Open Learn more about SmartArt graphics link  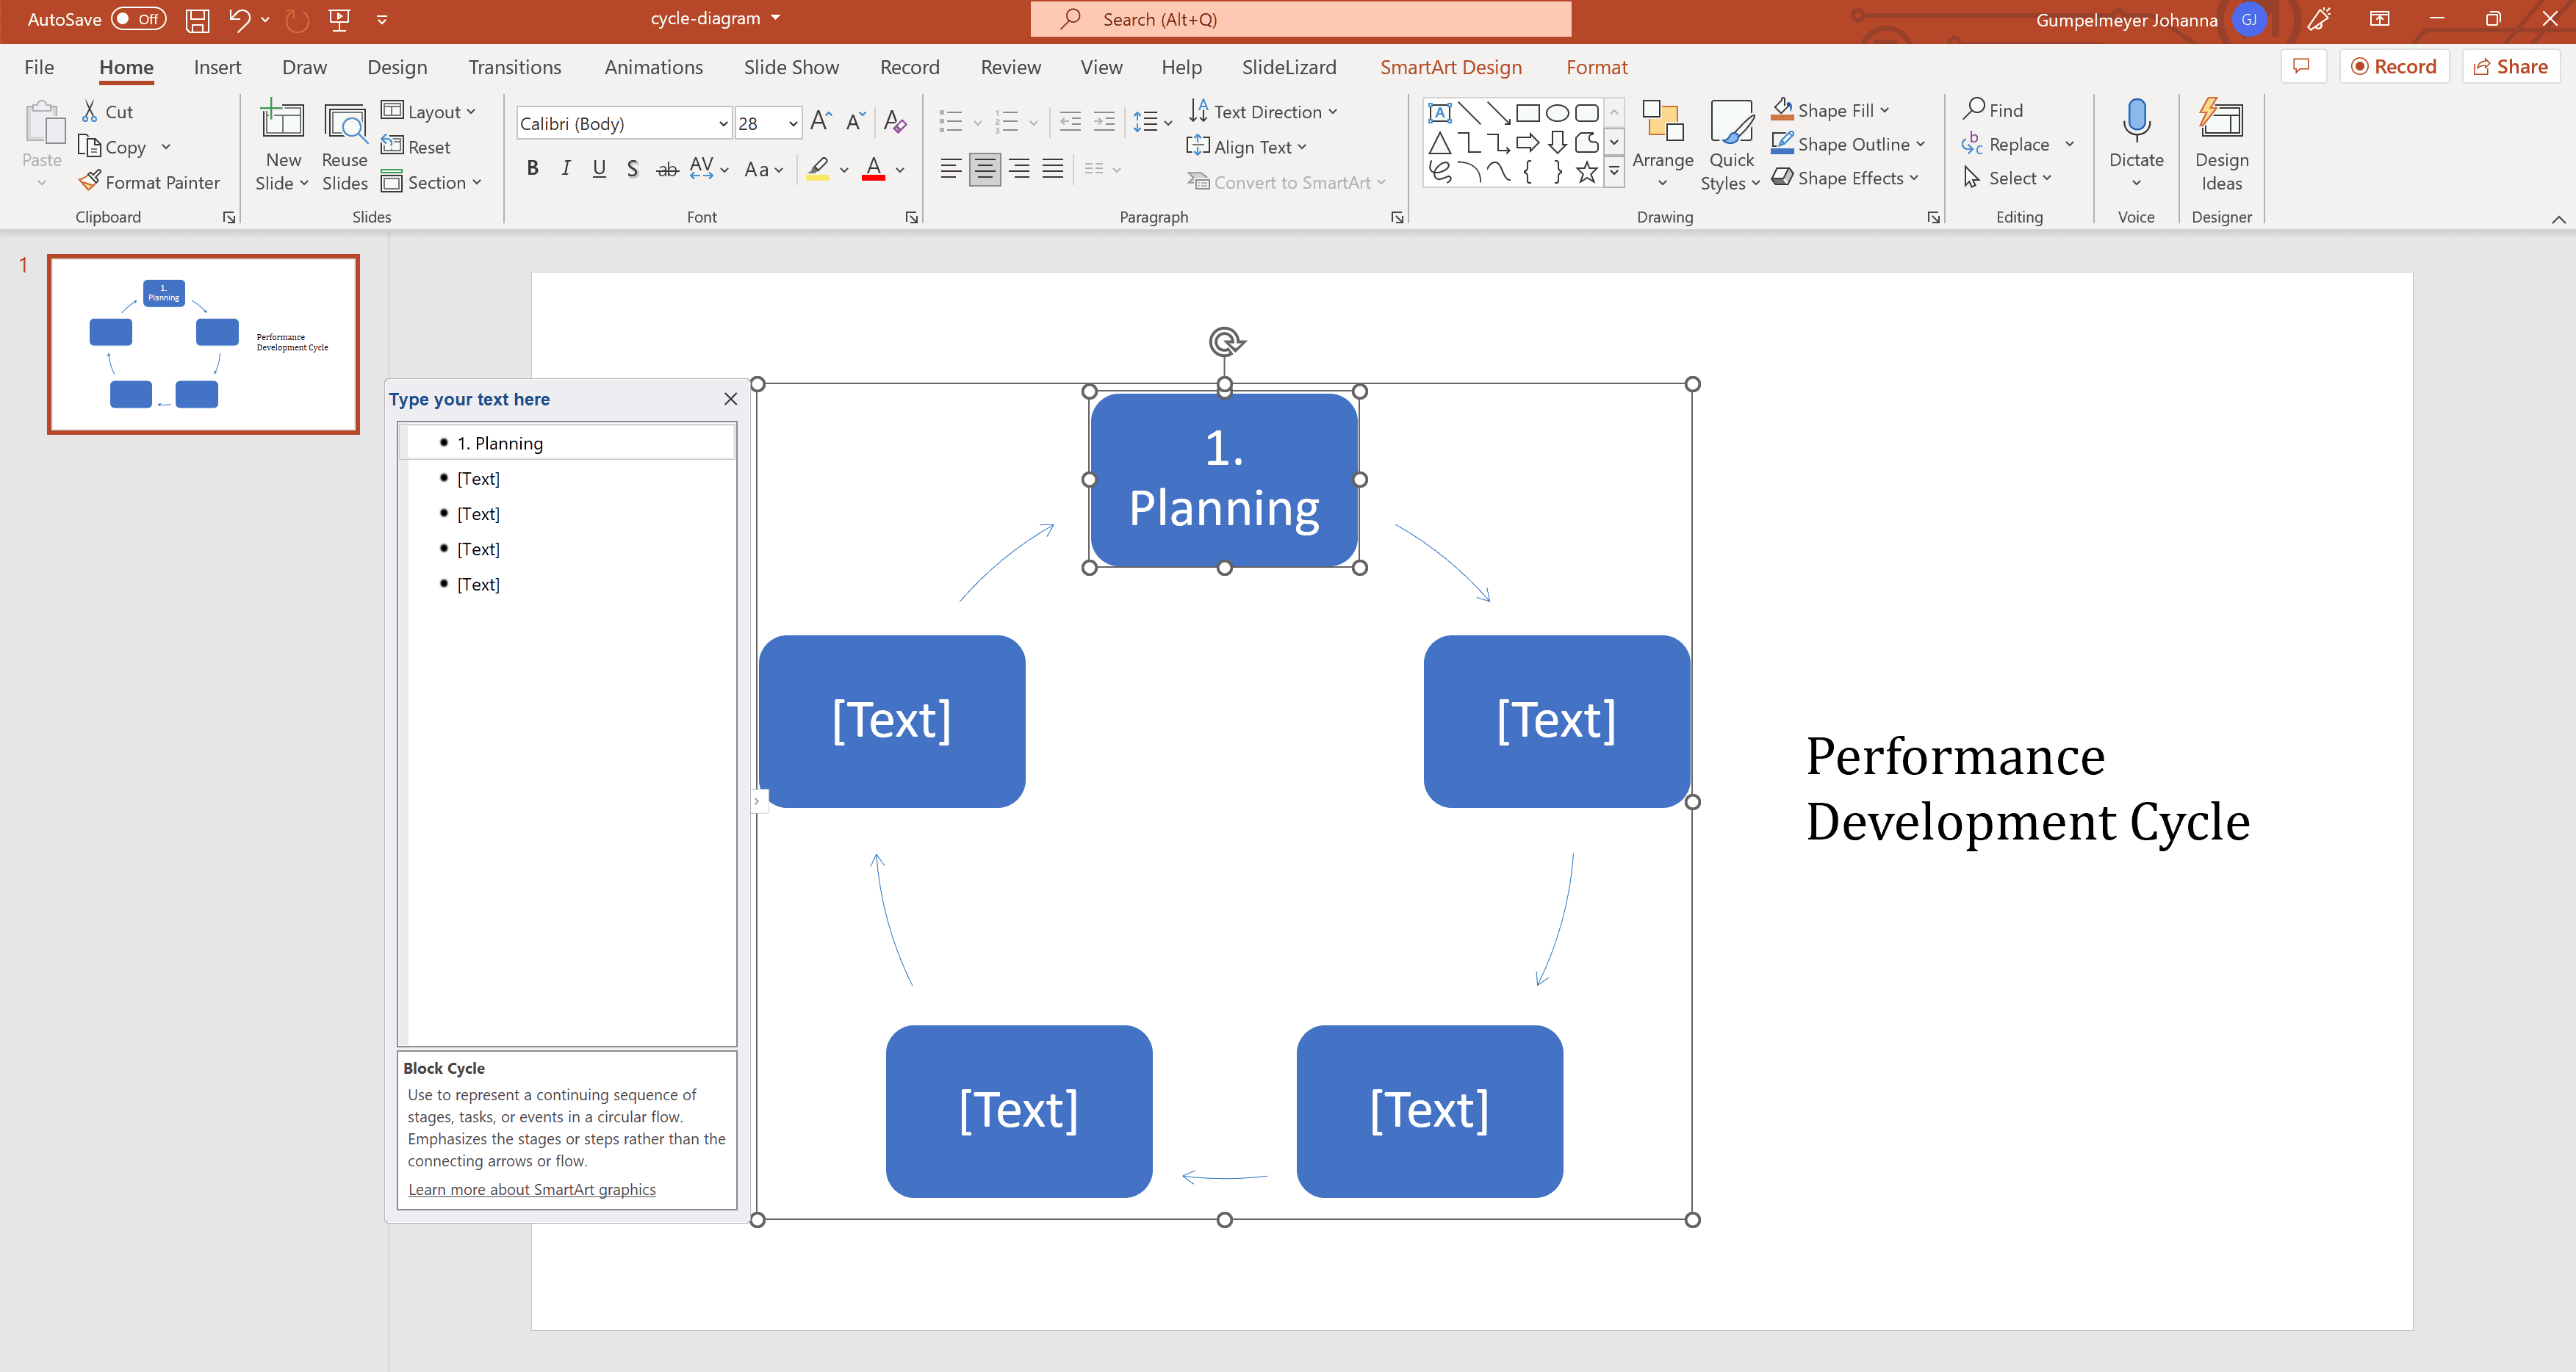532,1189
